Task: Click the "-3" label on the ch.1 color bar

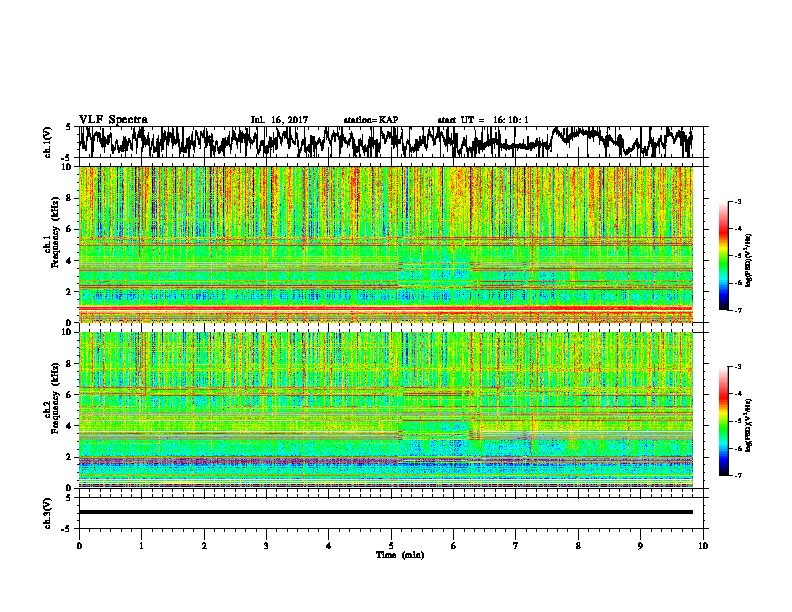Action: pyautogui.click(x=738, y=201)
